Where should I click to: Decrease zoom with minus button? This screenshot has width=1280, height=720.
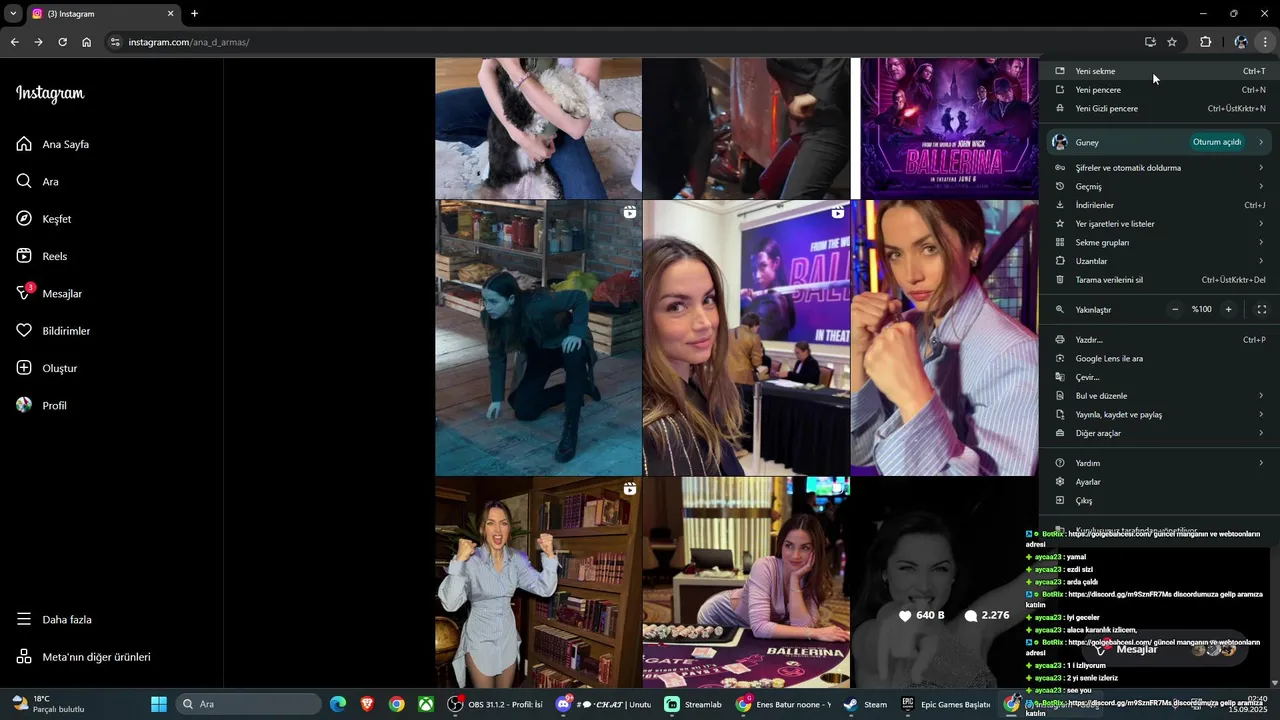(1175, 309)
